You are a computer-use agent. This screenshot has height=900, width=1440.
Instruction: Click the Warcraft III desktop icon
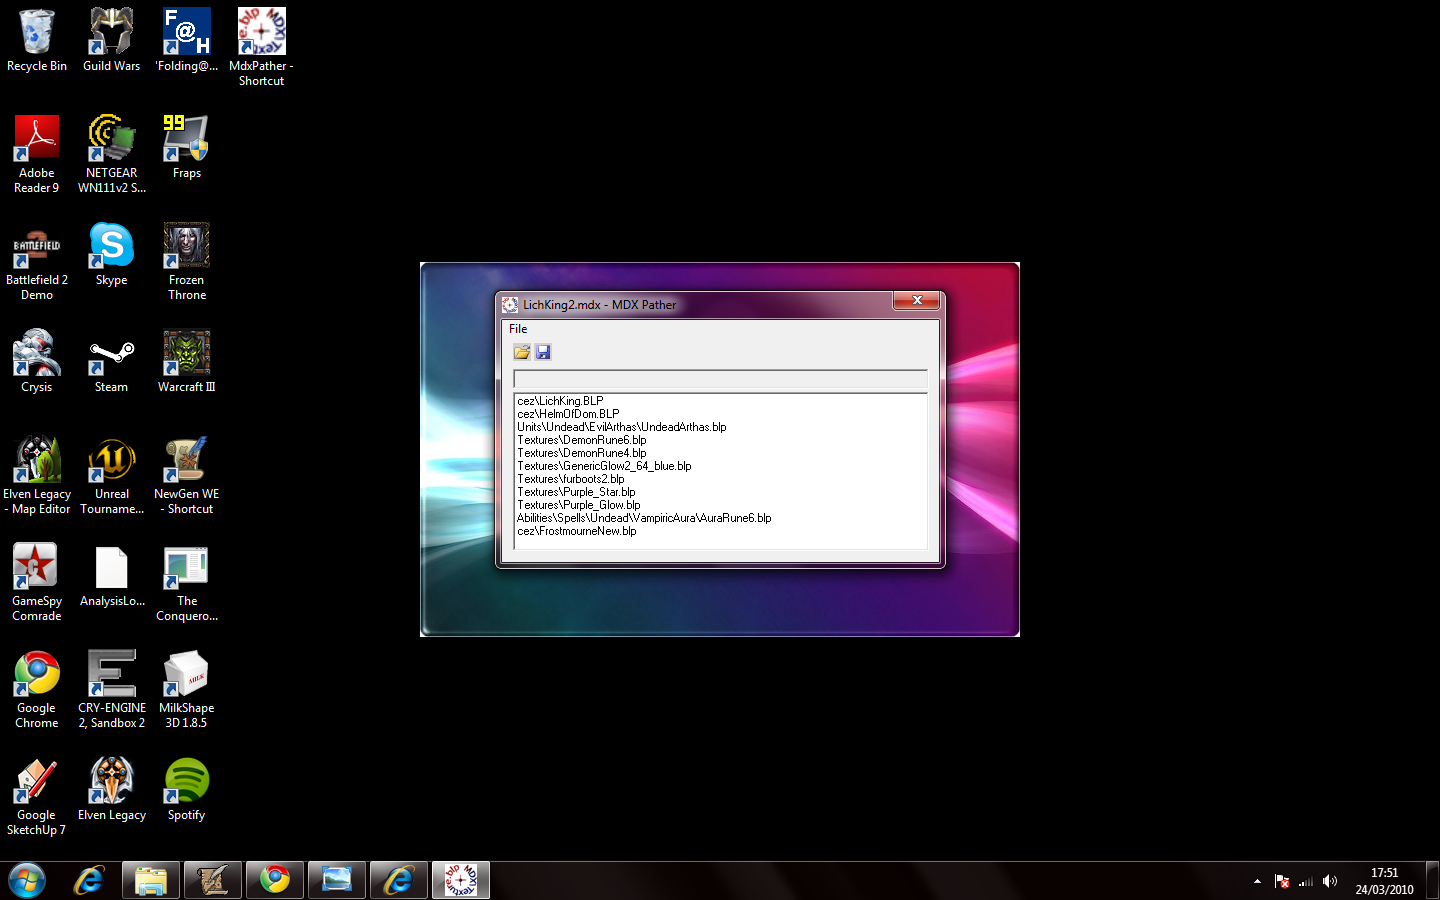[x=187, y=362]
